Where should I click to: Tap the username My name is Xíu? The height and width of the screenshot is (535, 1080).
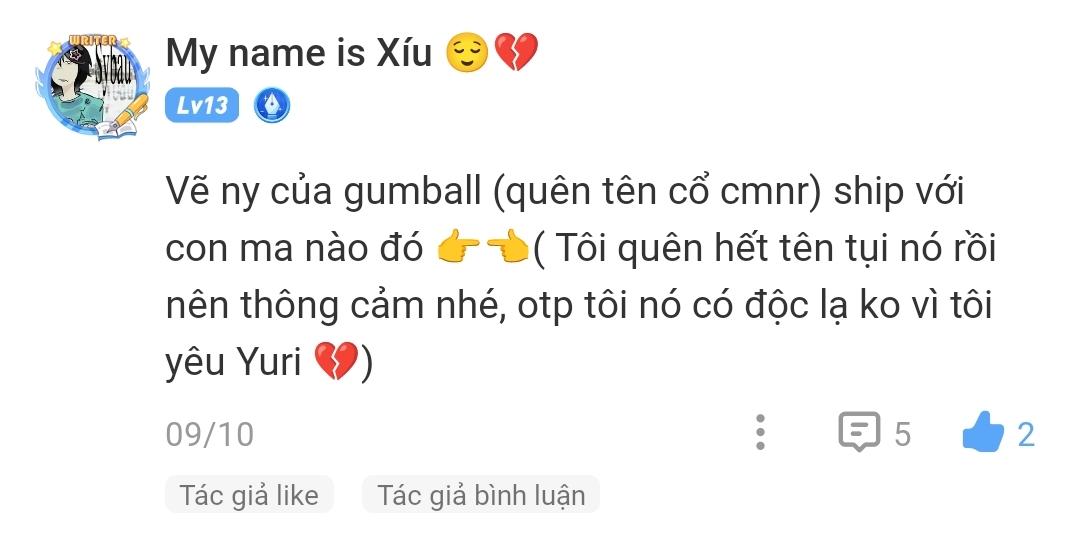click(x=299, y=53)
